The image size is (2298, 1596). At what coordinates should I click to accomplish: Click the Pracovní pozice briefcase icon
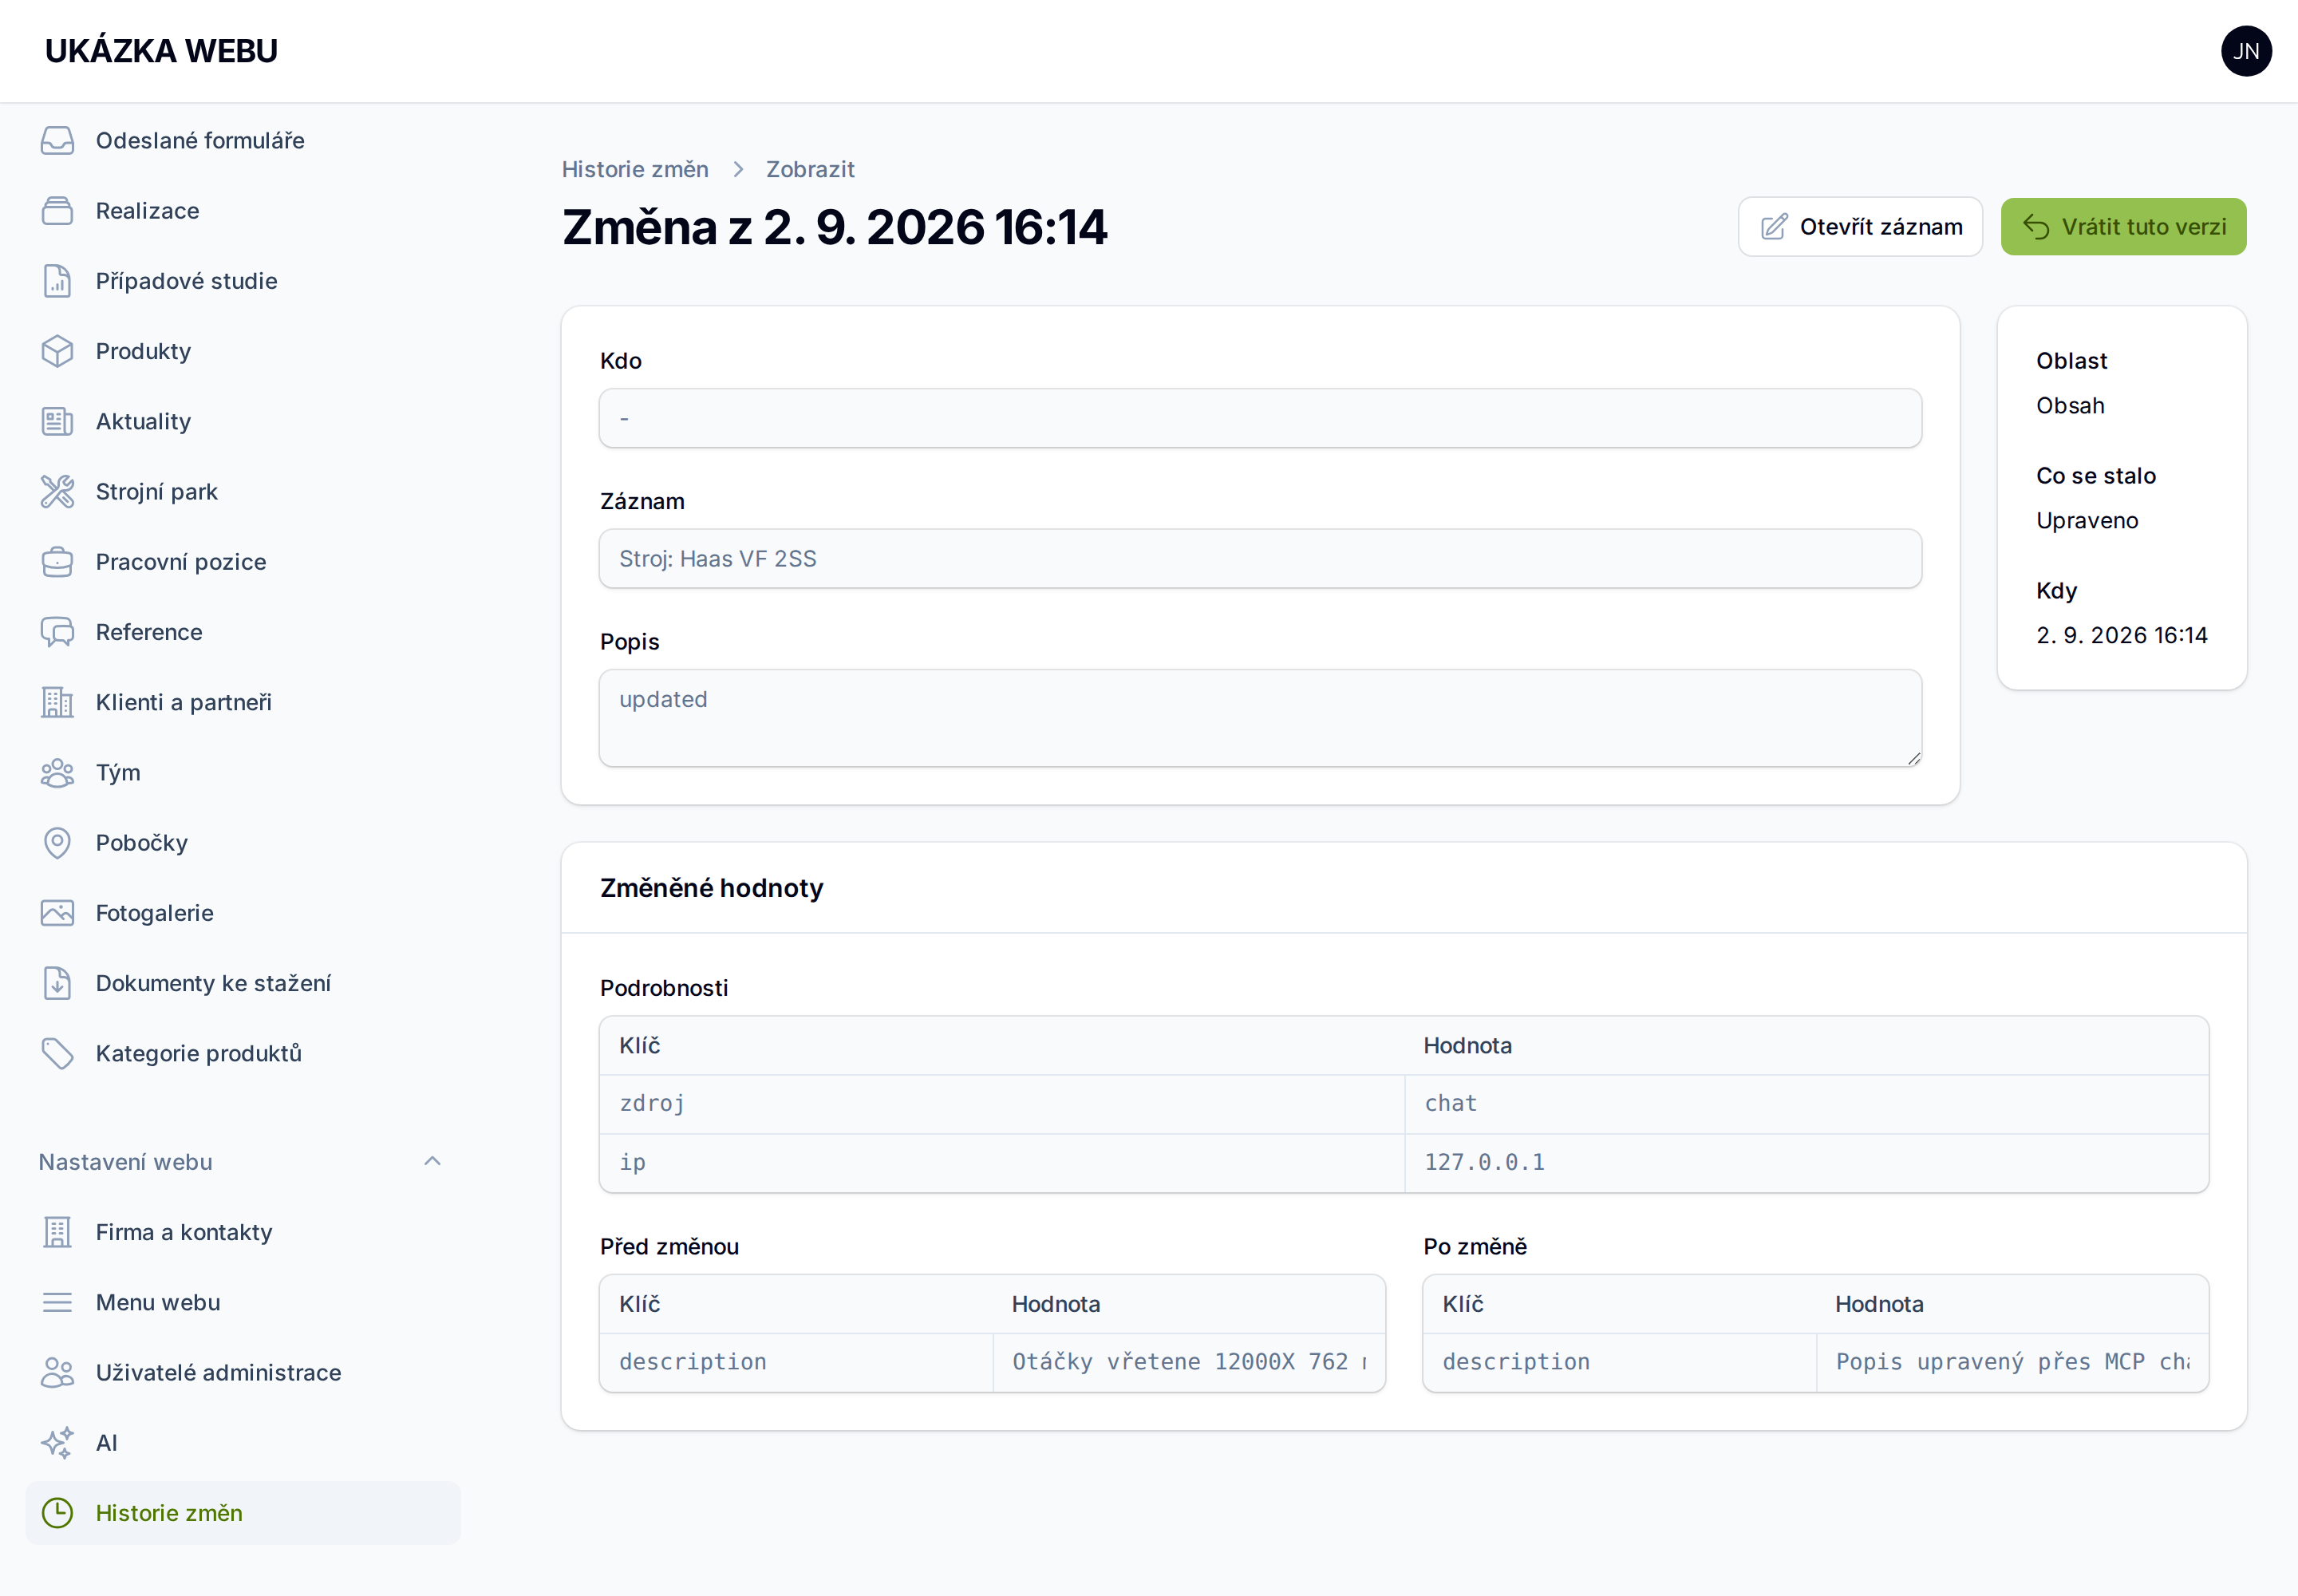pyautogui.click(x=57, y=562)
